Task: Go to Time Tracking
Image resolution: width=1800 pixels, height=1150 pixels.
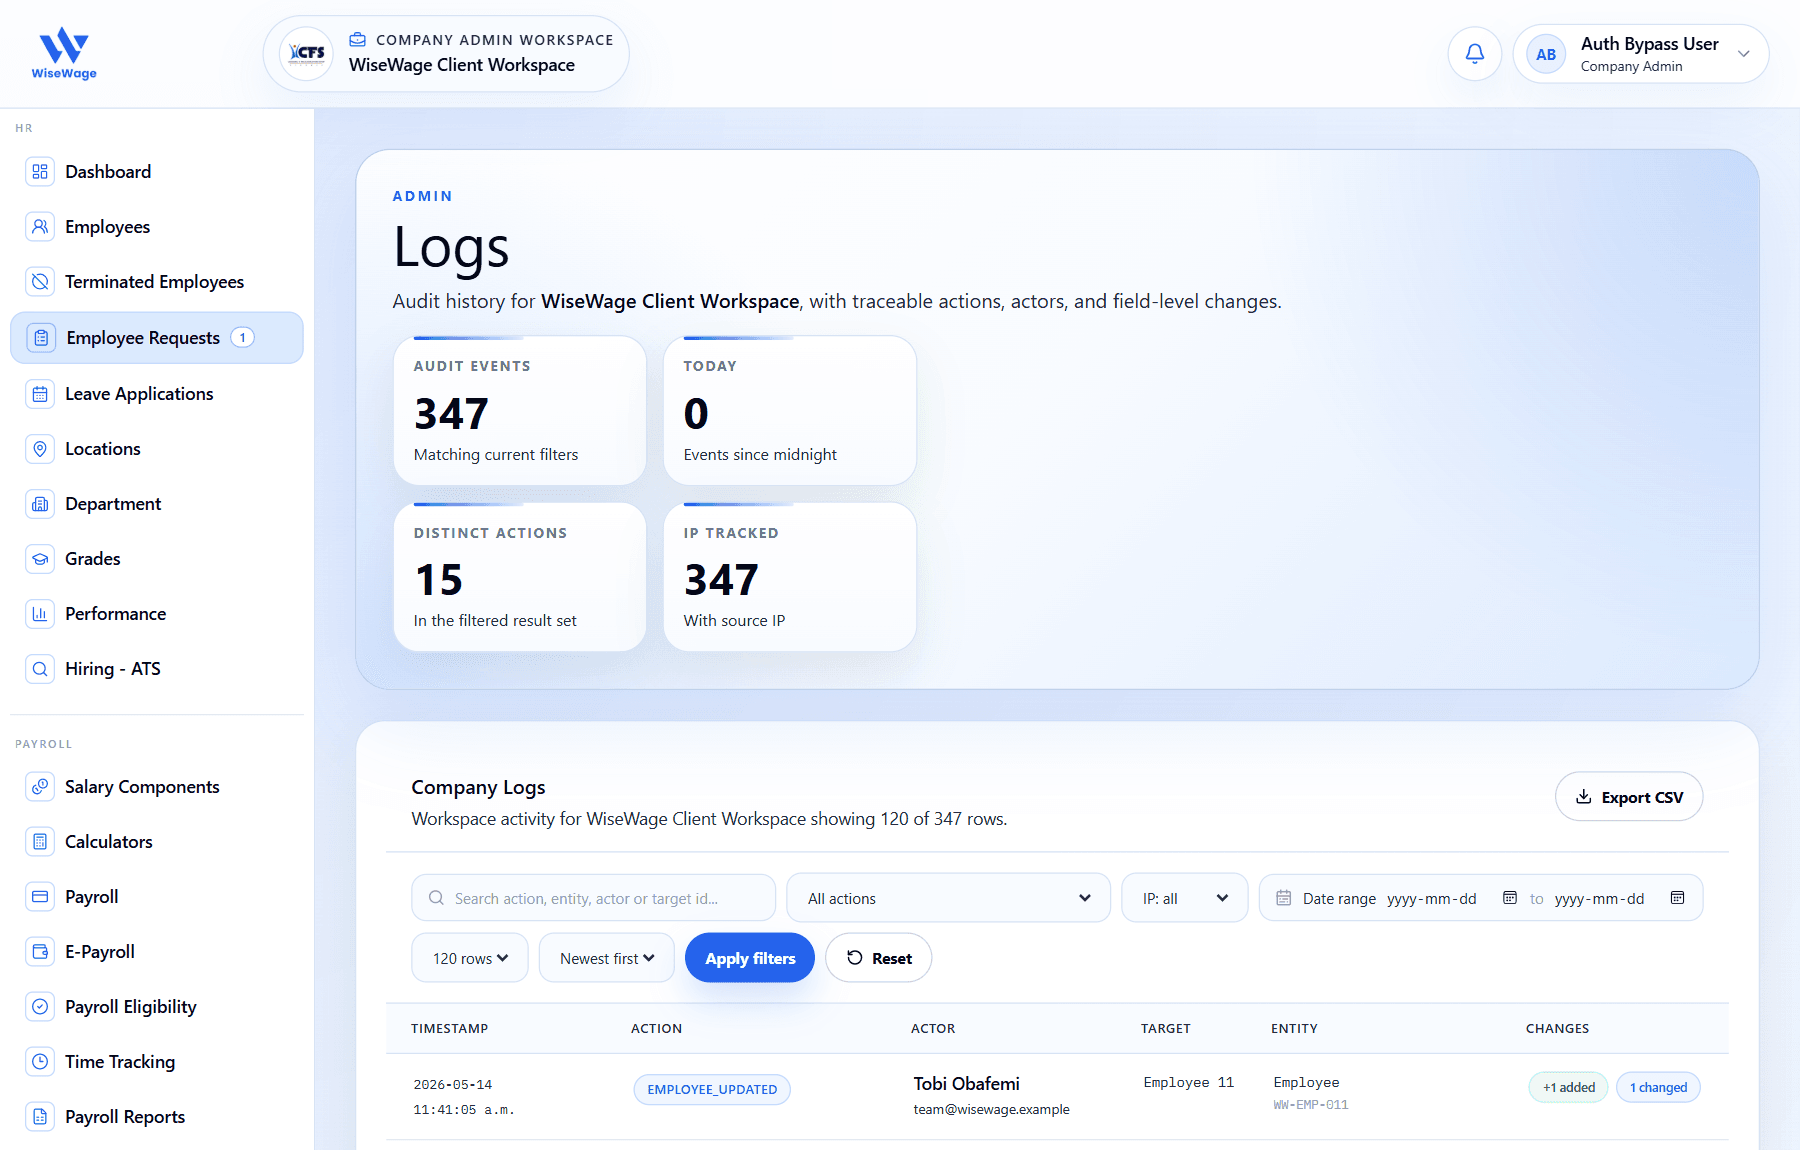Action: point(157,1062)
